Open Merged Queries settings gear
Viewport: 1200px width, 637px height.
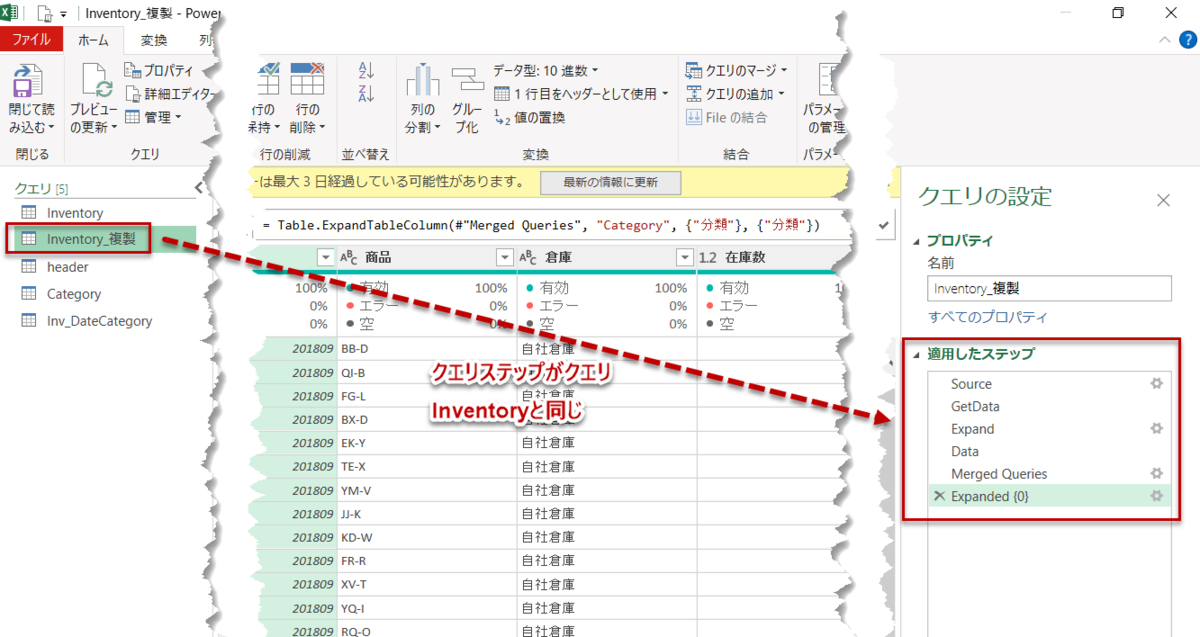tap(1157, 474)
